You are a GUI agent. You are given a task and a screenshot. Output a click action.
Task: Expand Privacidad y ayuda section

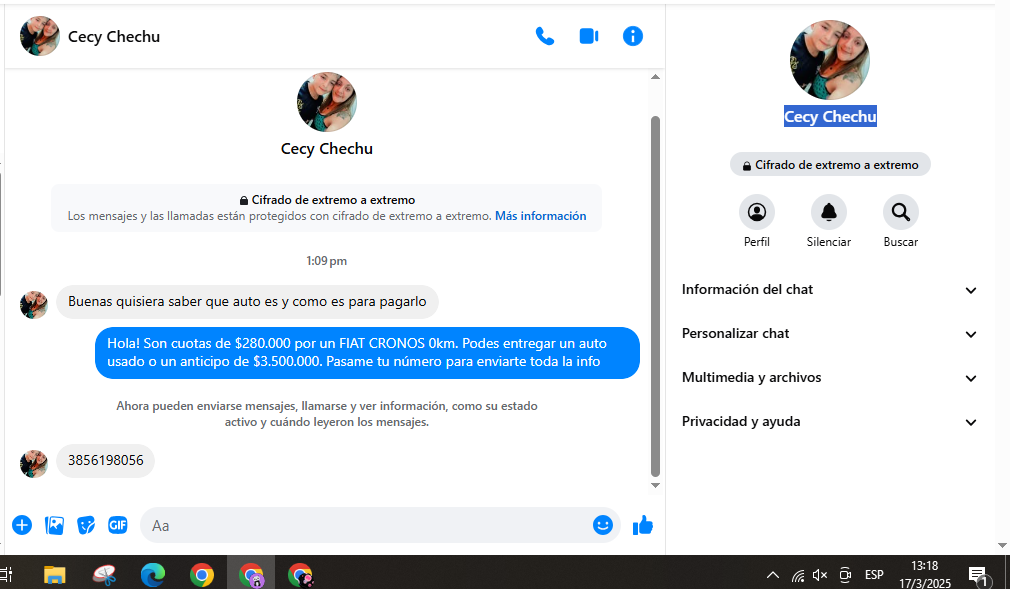[829, 422]
